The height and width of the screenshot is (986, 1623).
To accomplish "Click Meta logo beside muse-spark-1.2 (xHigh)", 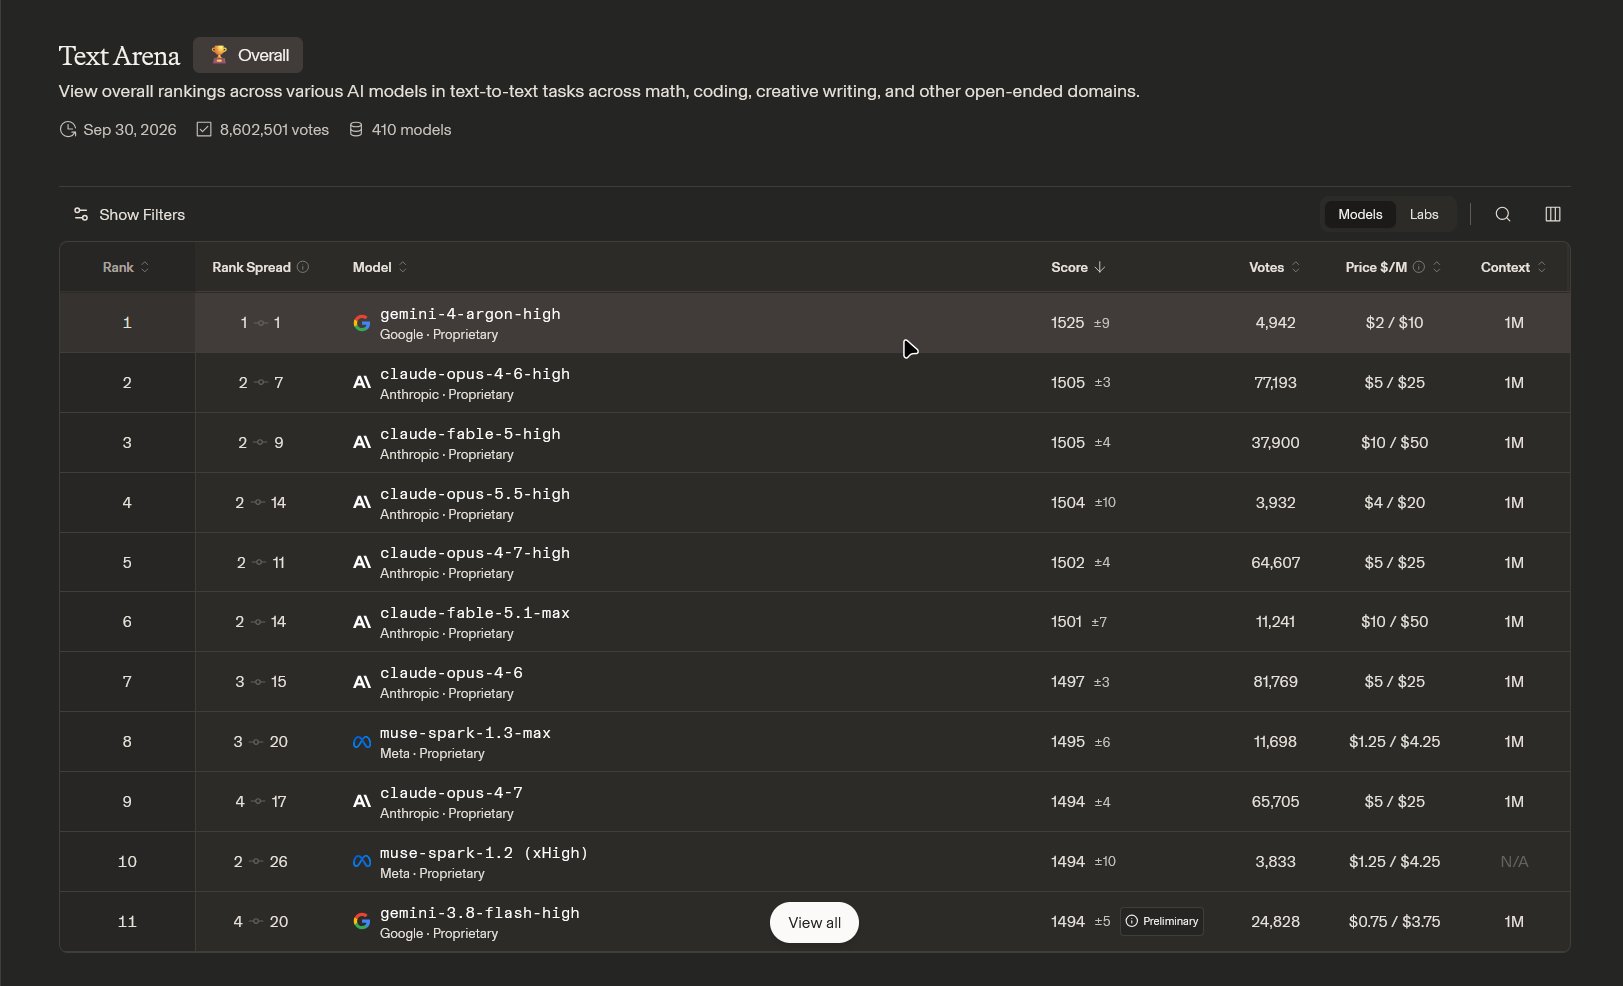I will coord(362,862).
